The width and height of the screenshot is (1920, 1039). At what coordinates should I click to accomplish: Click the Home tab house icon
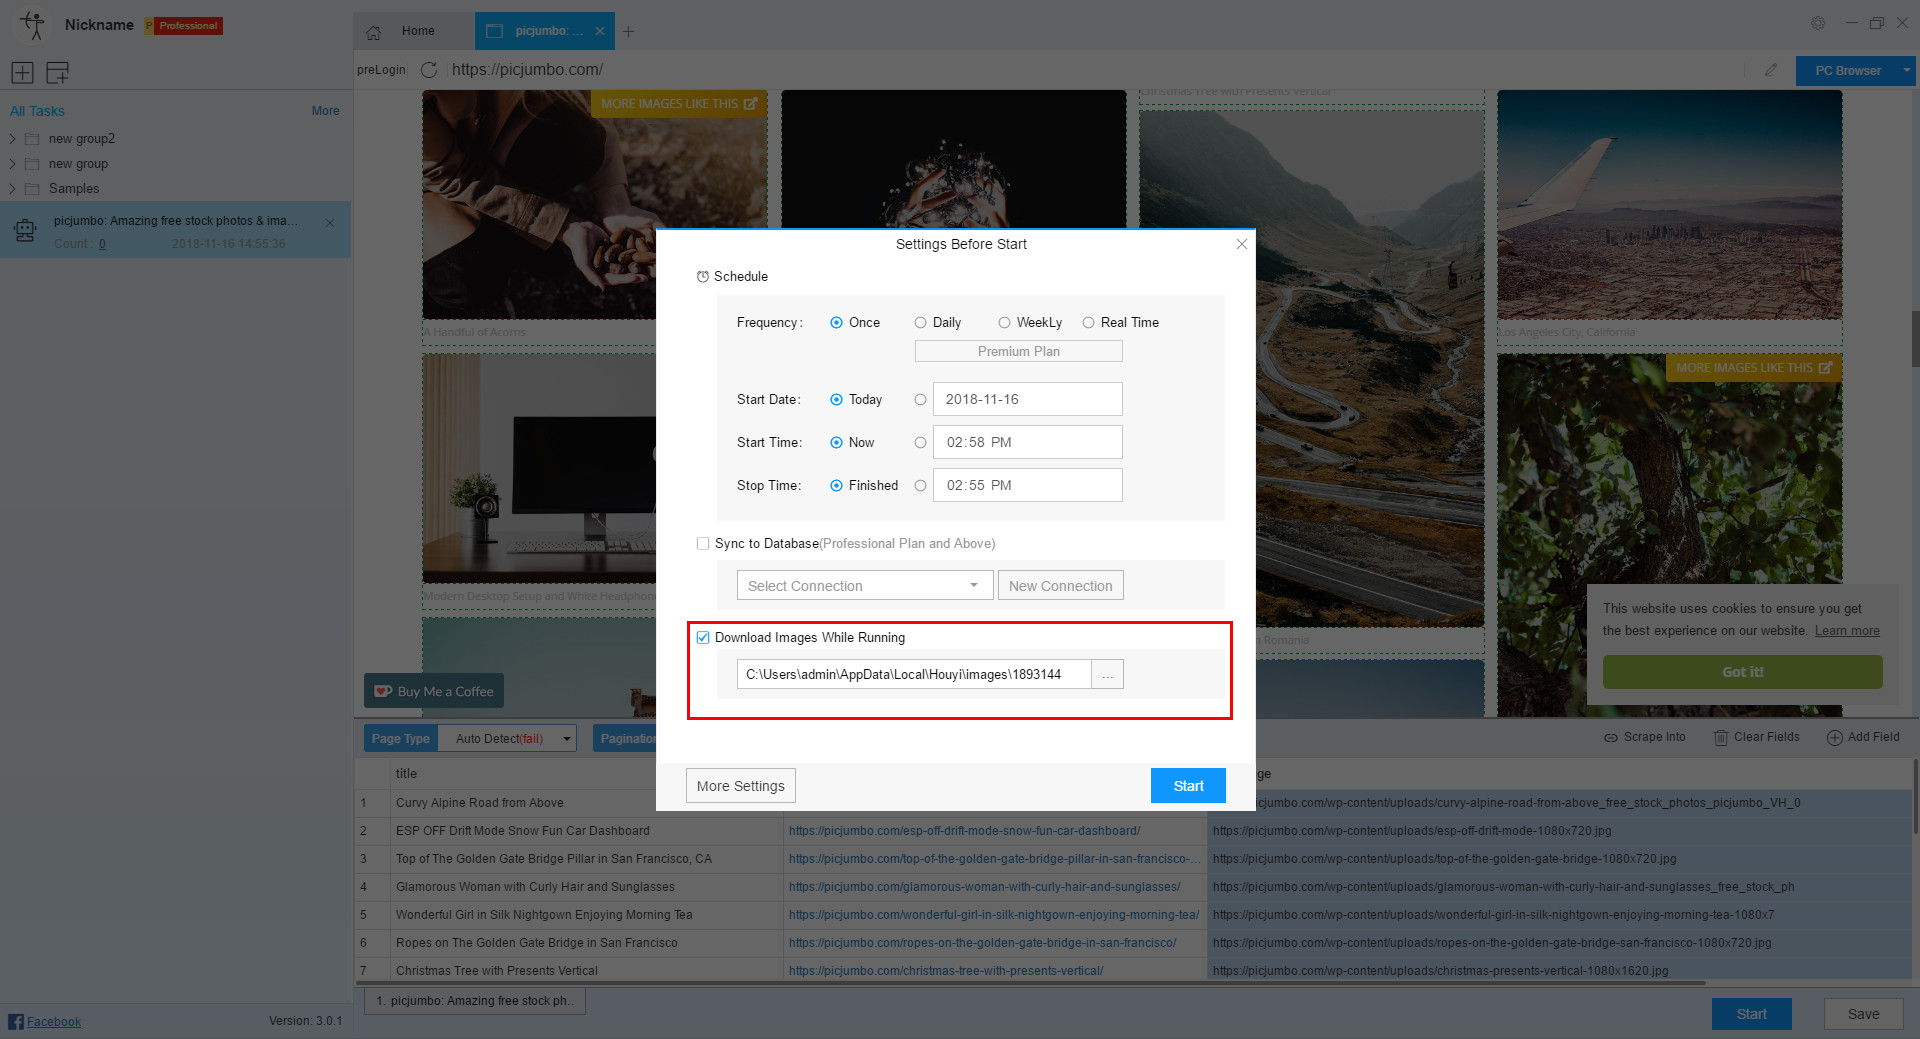(x=373, y=32)
